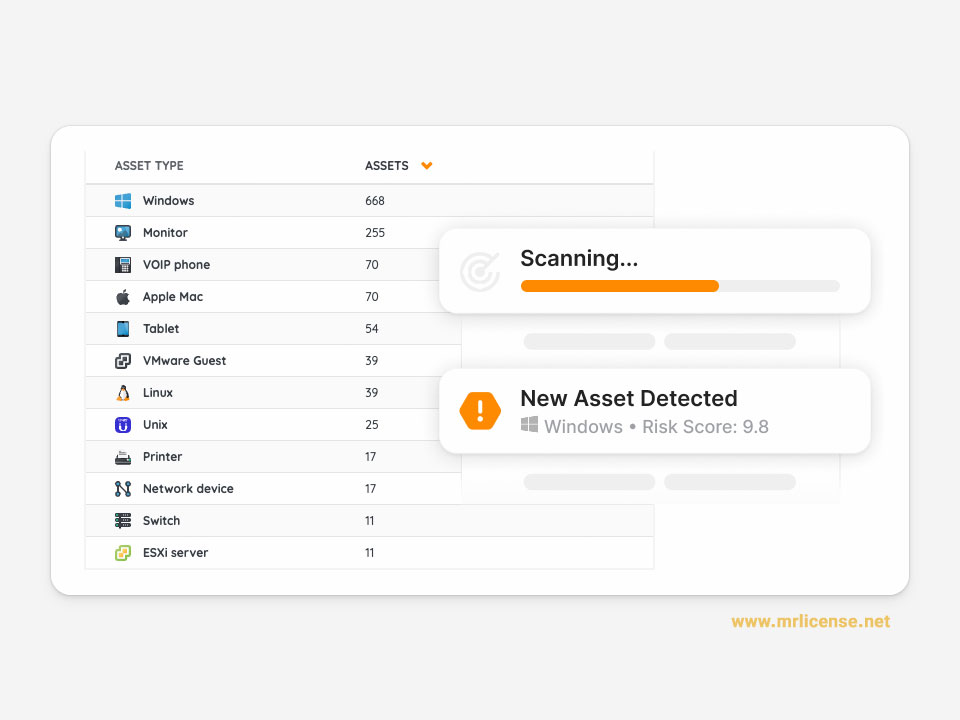Click the orange hexagon alert icon
This screenshot has height=720, width=960.
480,411
